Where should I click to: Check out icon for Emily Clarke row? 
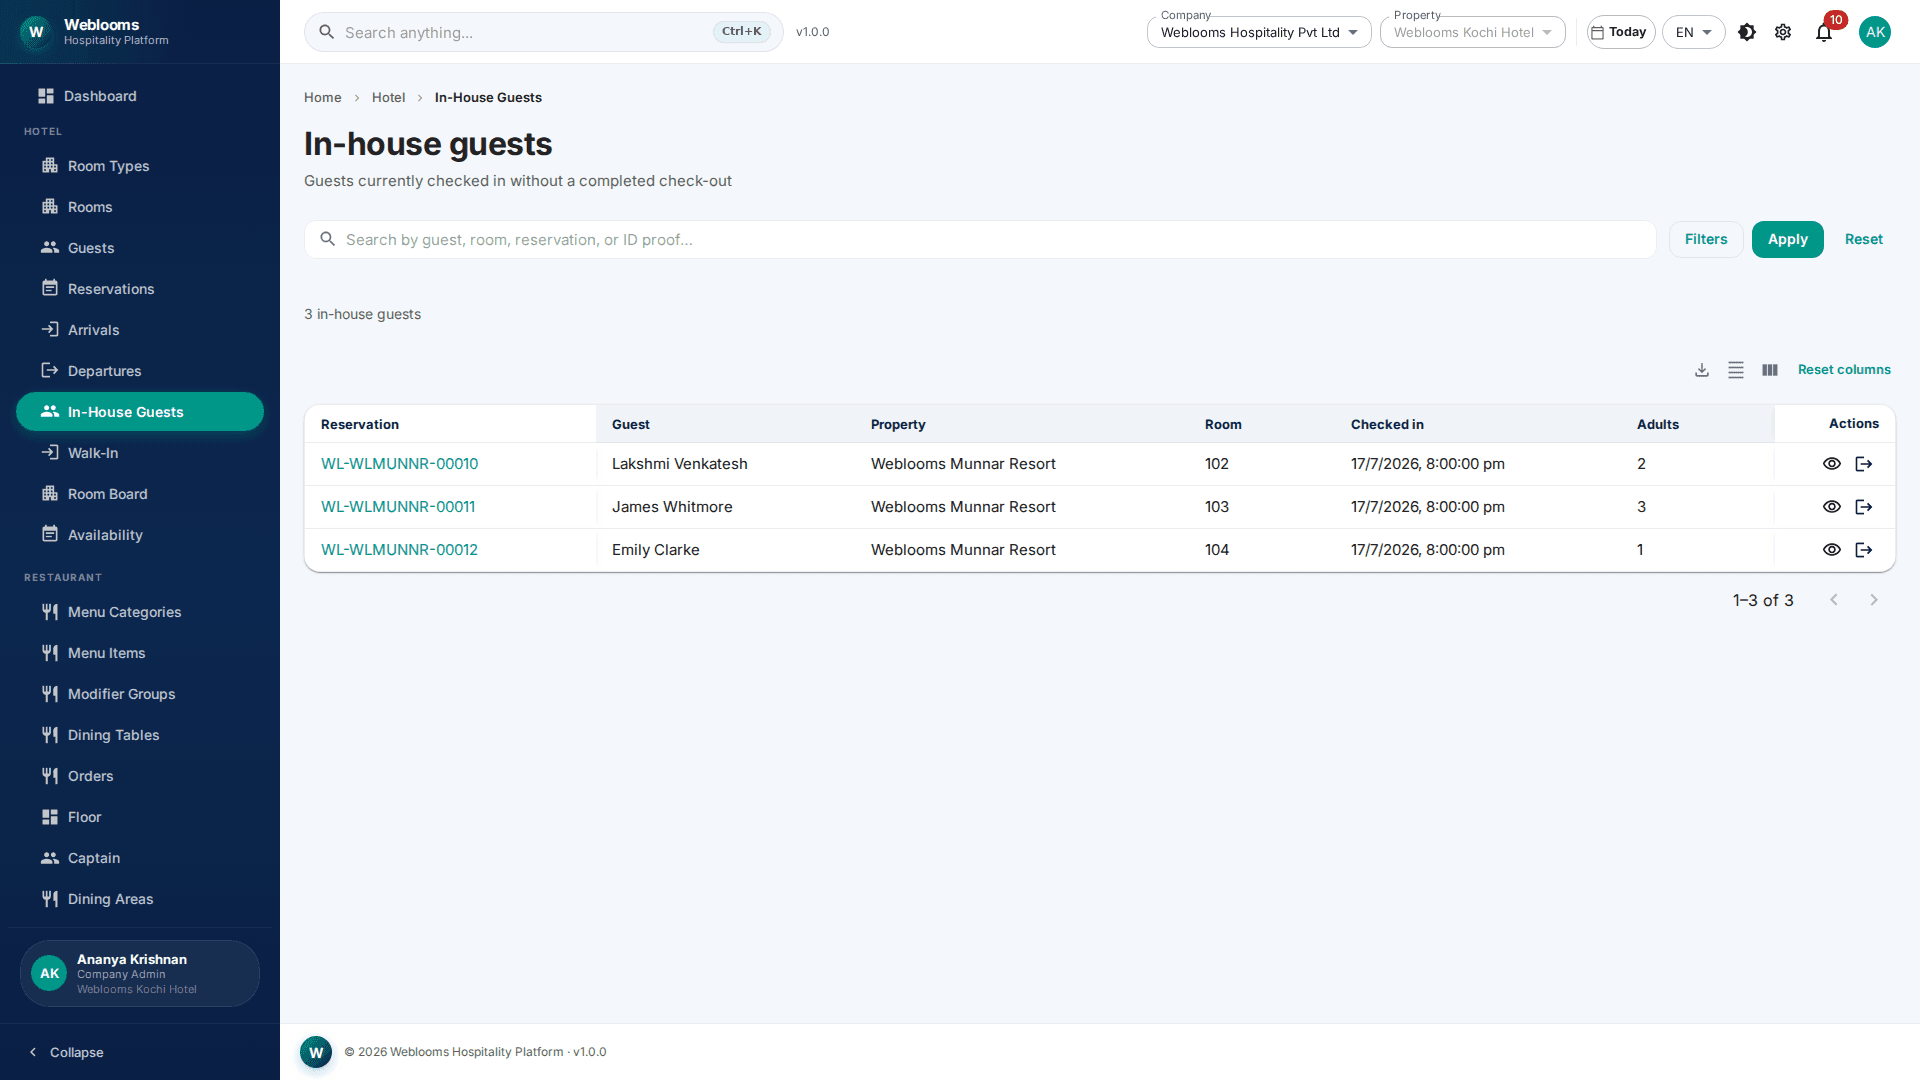click(x=1864, y=550)
